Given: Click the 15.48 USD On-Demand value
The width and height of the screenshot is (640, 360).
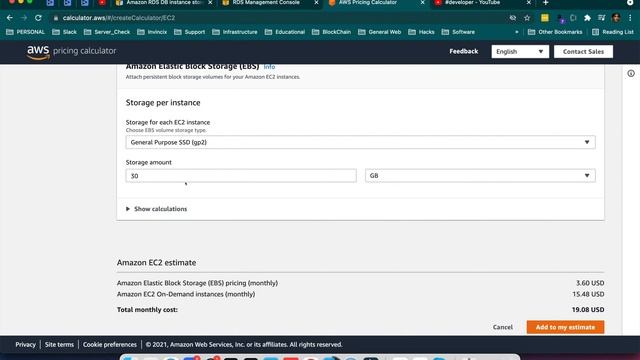Looking at the screenshot, I should click(588, 294).
